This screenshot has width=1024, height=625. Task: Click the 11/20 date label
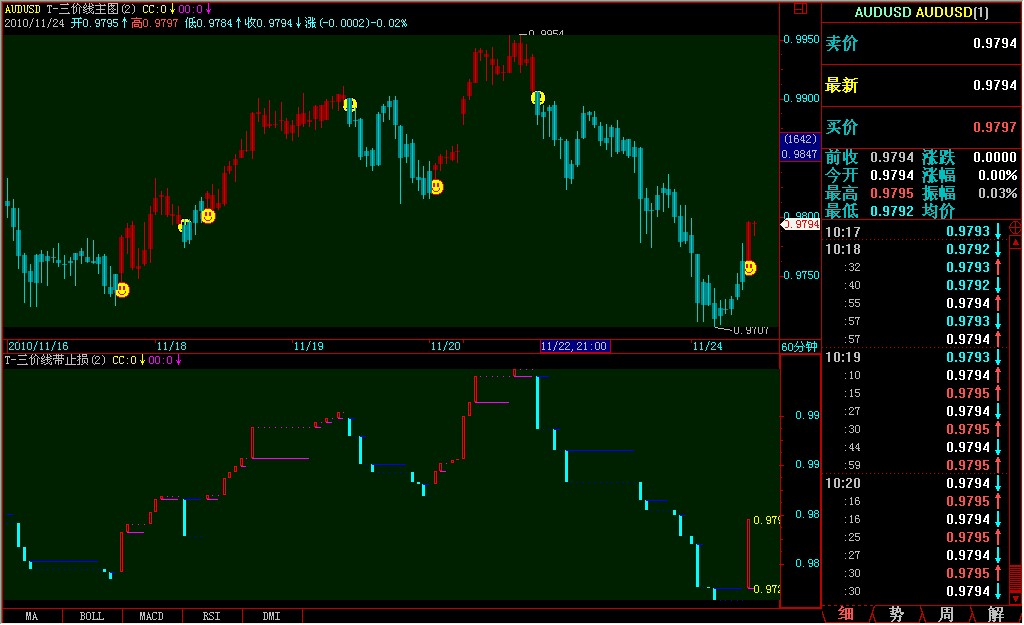click(445, 347)
